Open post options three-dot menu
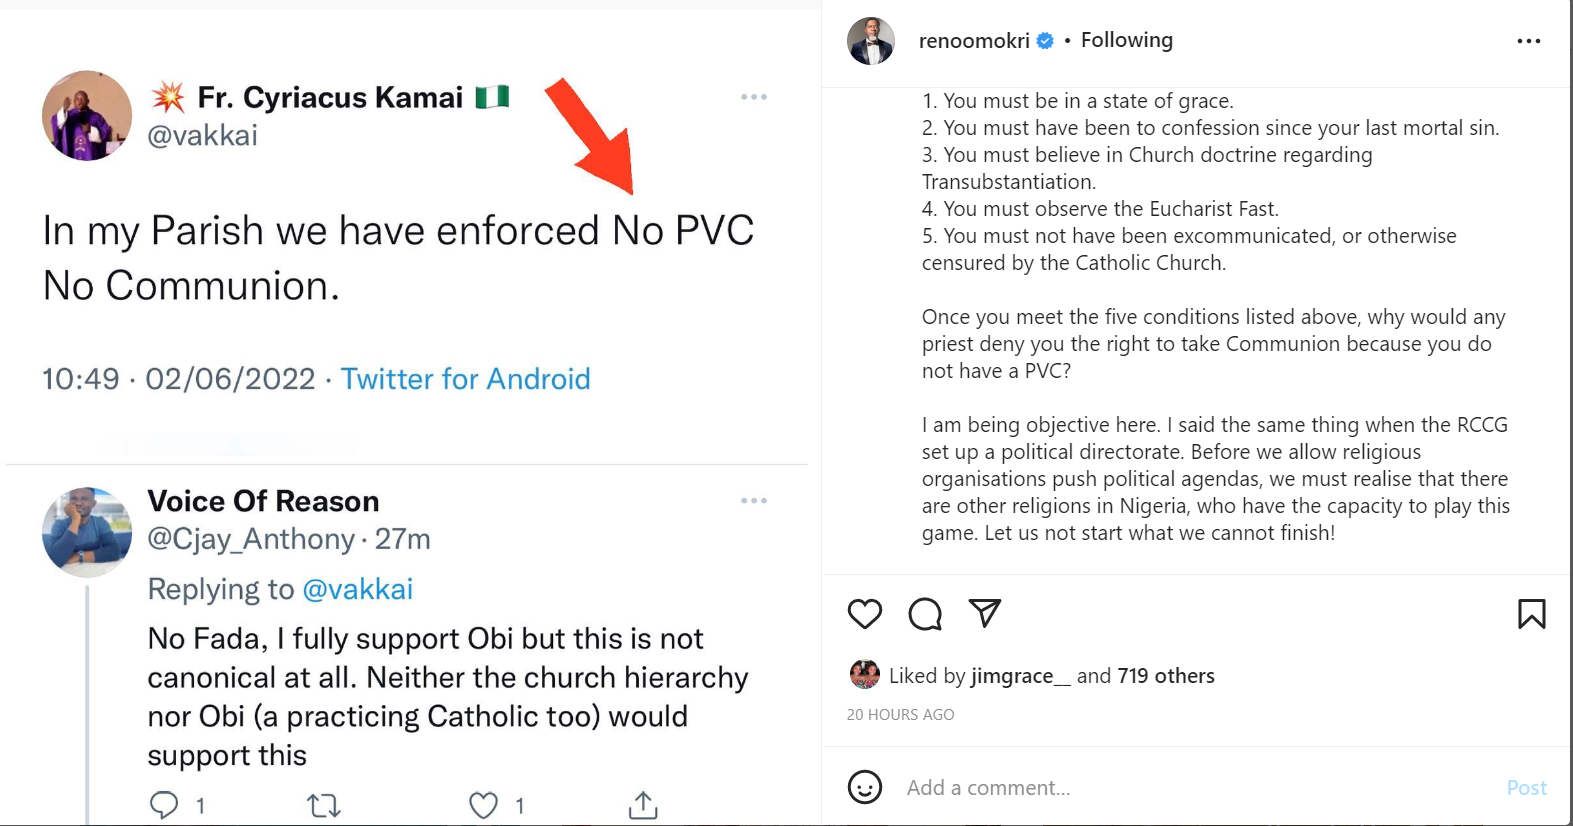Viewport: 1573px width, 826px height. coord(1528,41)
